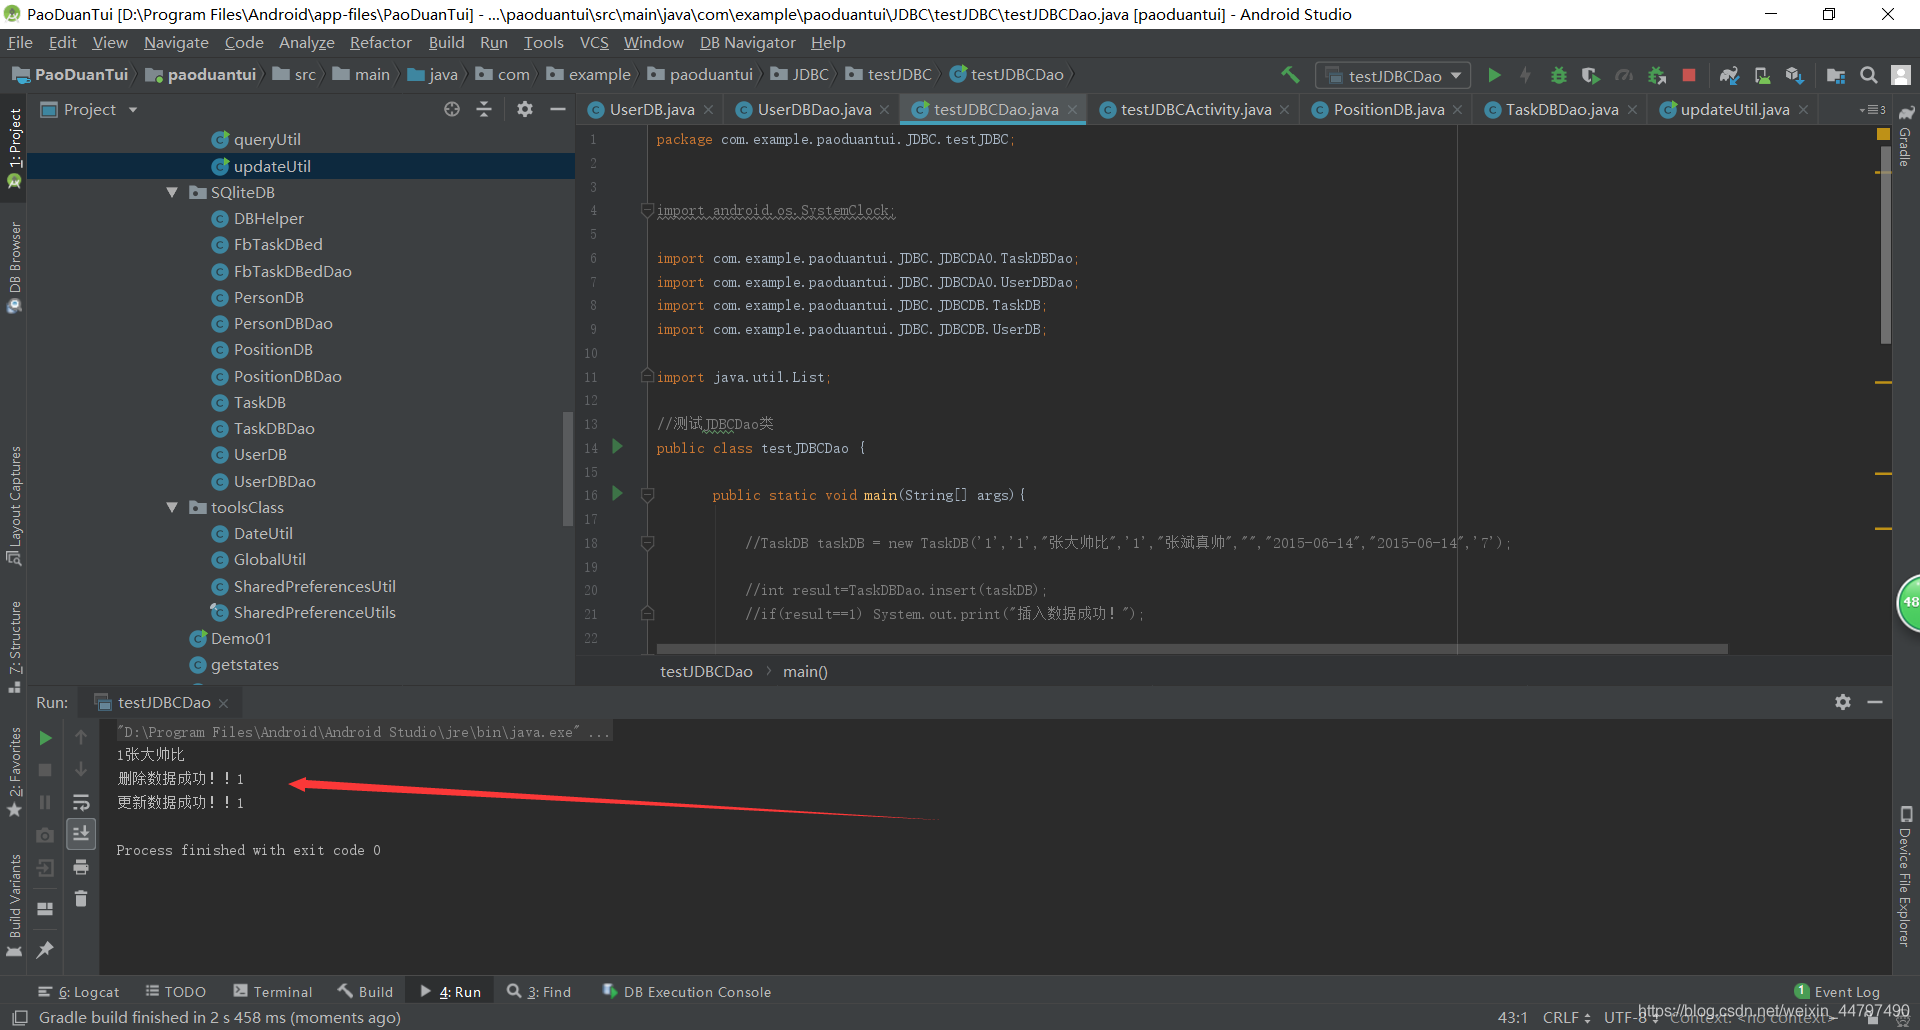This screenshot has width=1920, height=1030.
Task: Run with coverage from the toolbar
Action: (1591, 75)
